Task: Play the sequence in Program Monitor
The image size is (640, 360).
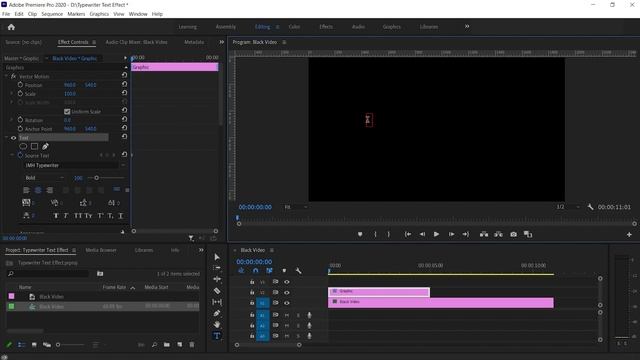Action: (x=436, y=234)
